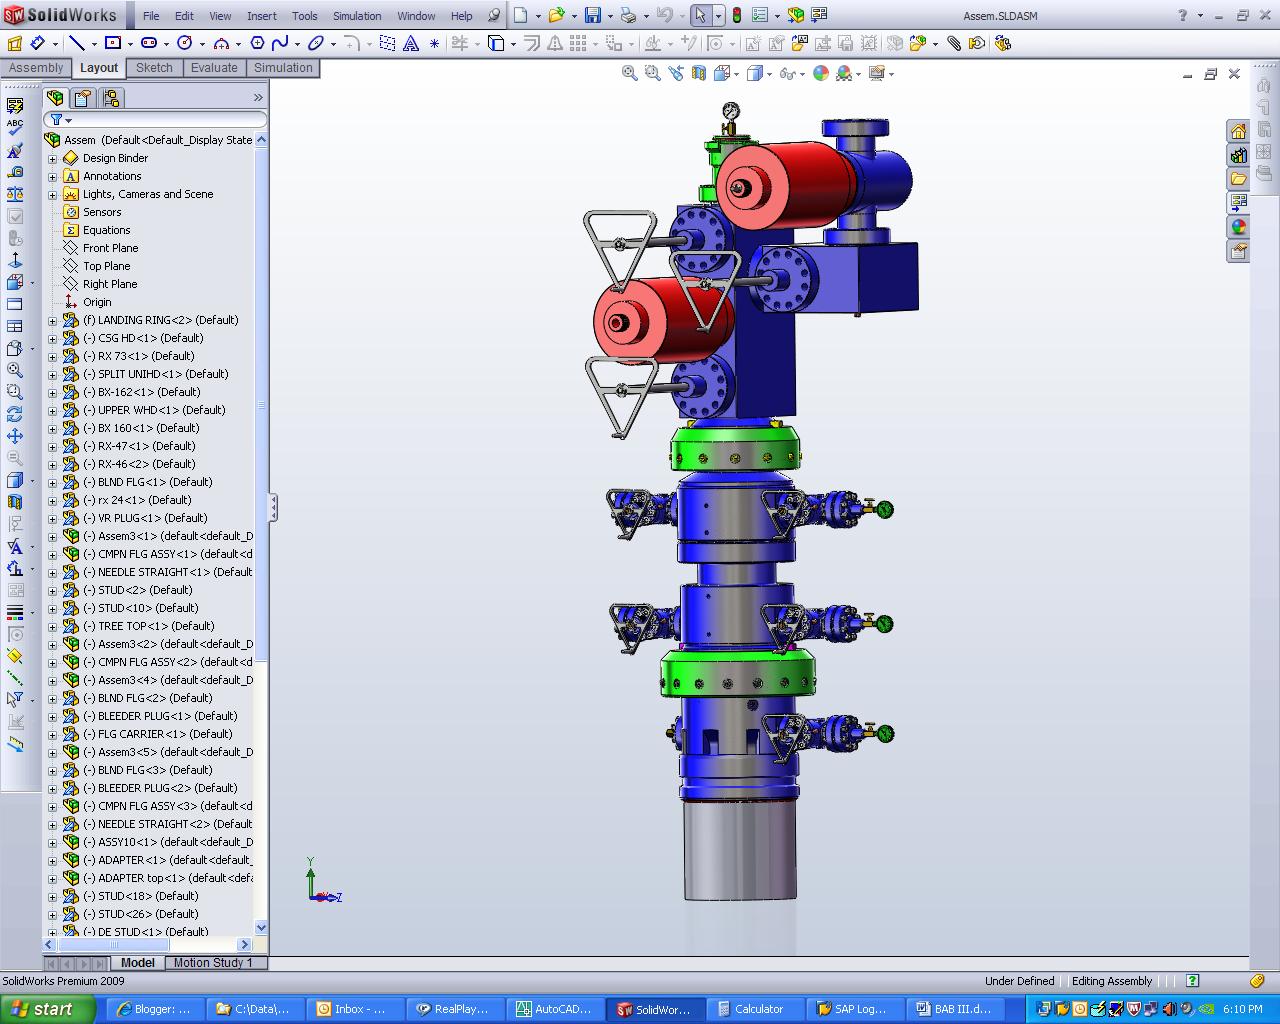Select Zoom to Area tool
The image size is (1280, 1024).
(651, 74)
